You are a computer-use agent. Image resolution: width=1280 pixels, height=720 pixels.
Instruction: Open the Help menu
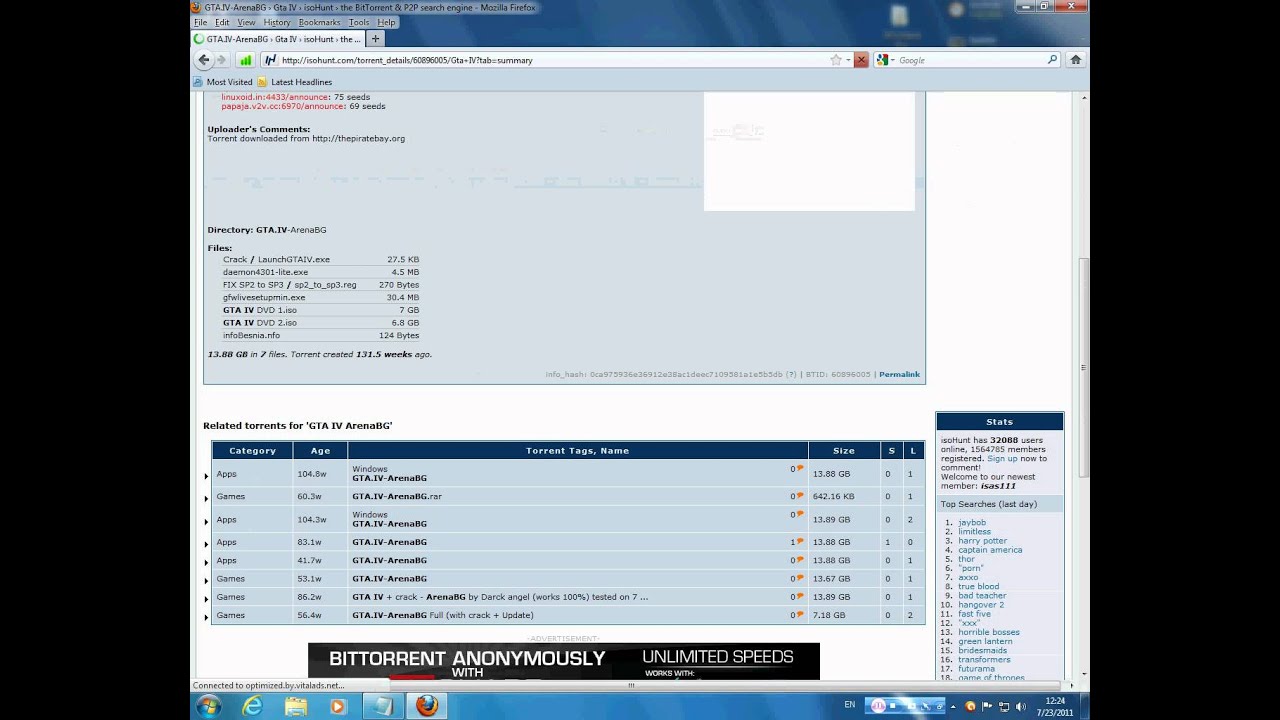coord(386,22)
